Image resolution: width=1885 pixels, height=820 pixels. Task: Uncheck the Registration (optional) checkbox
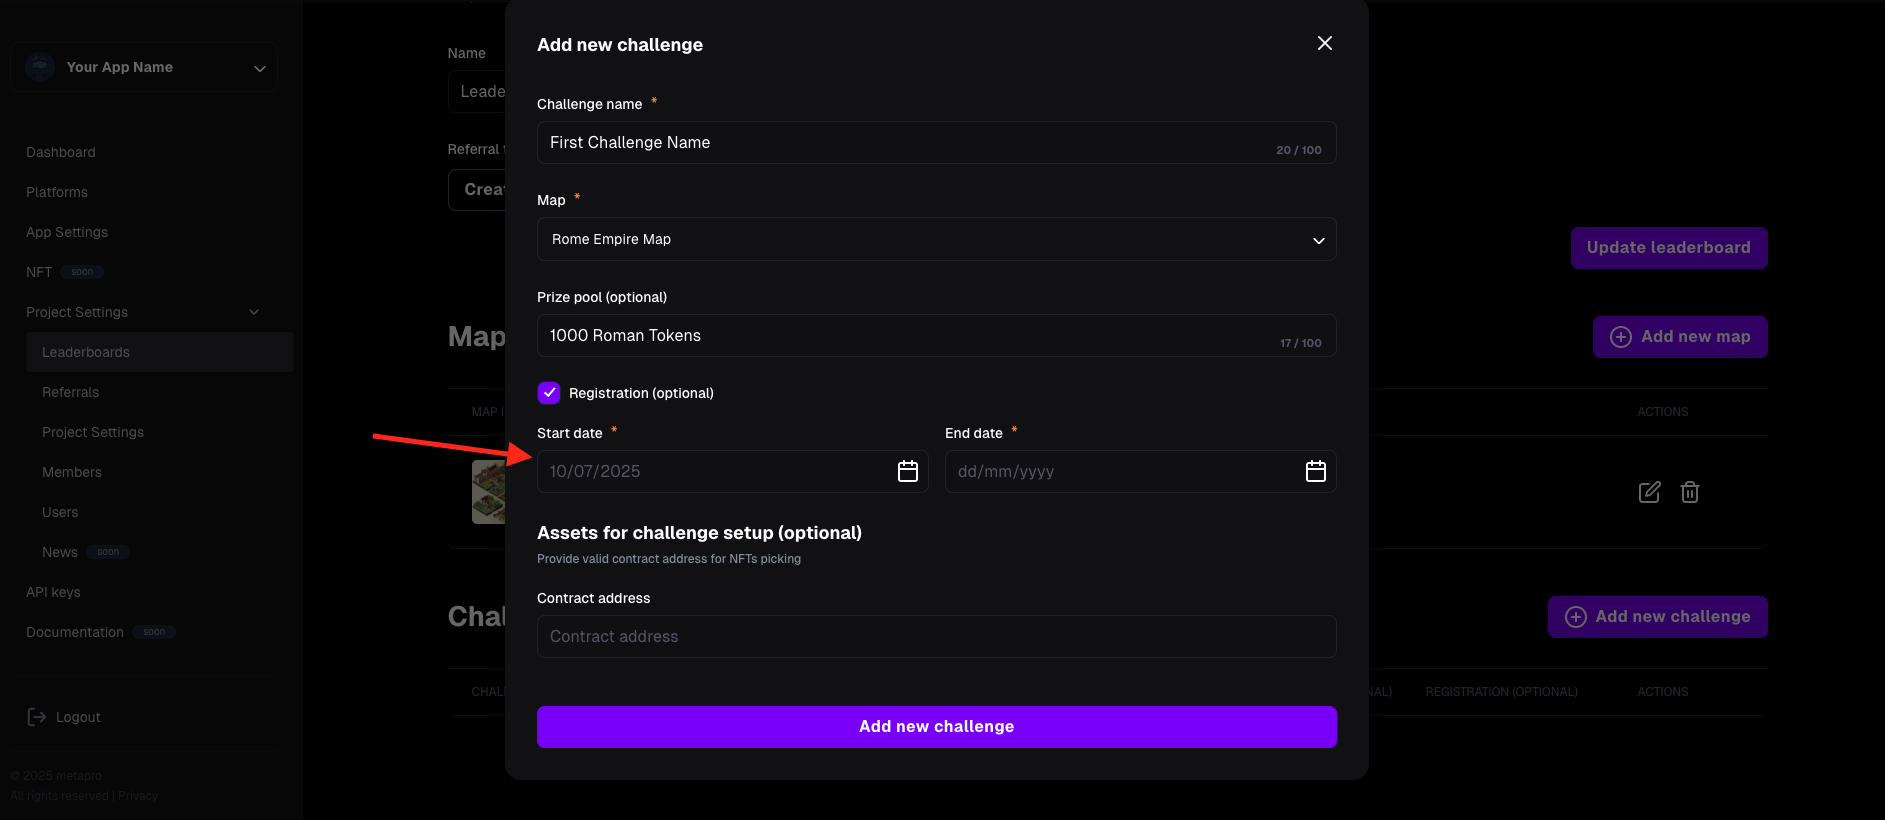pos(549,393)
